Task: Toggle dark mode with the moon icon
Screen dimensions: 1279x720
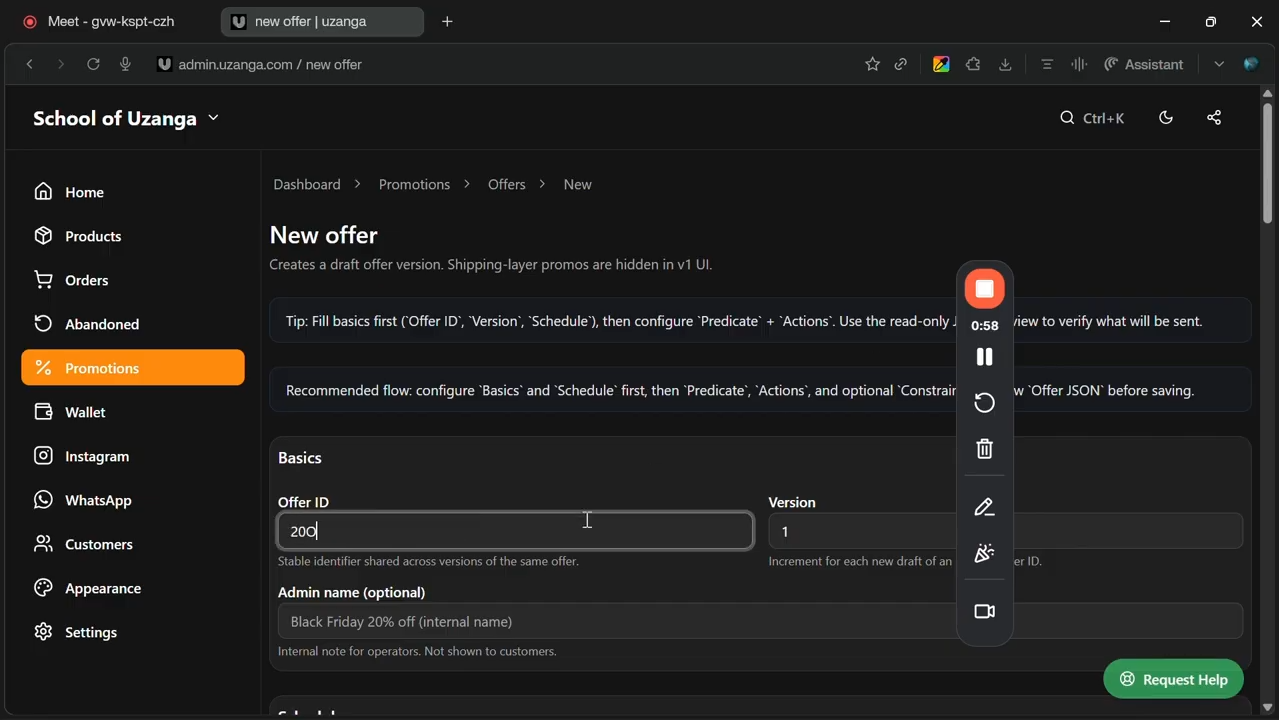Action: 1166,118
